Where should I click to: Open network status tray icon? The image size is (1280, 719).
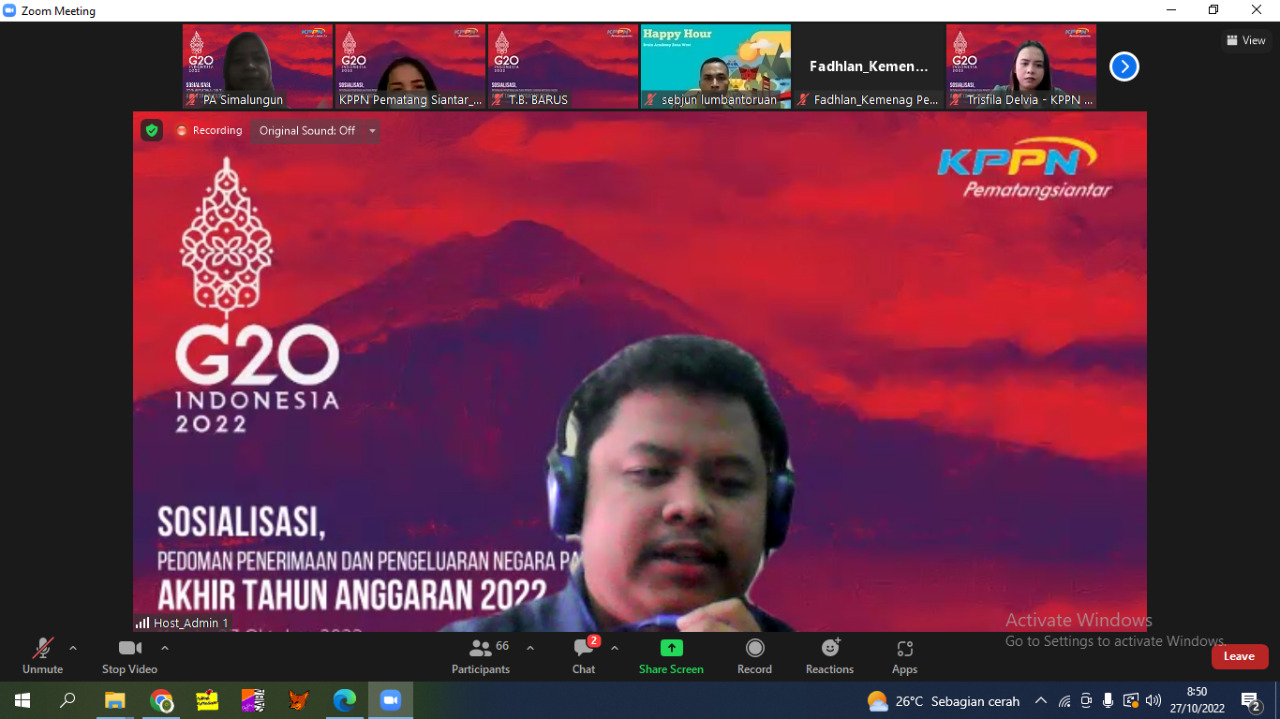pos(1064,701)
